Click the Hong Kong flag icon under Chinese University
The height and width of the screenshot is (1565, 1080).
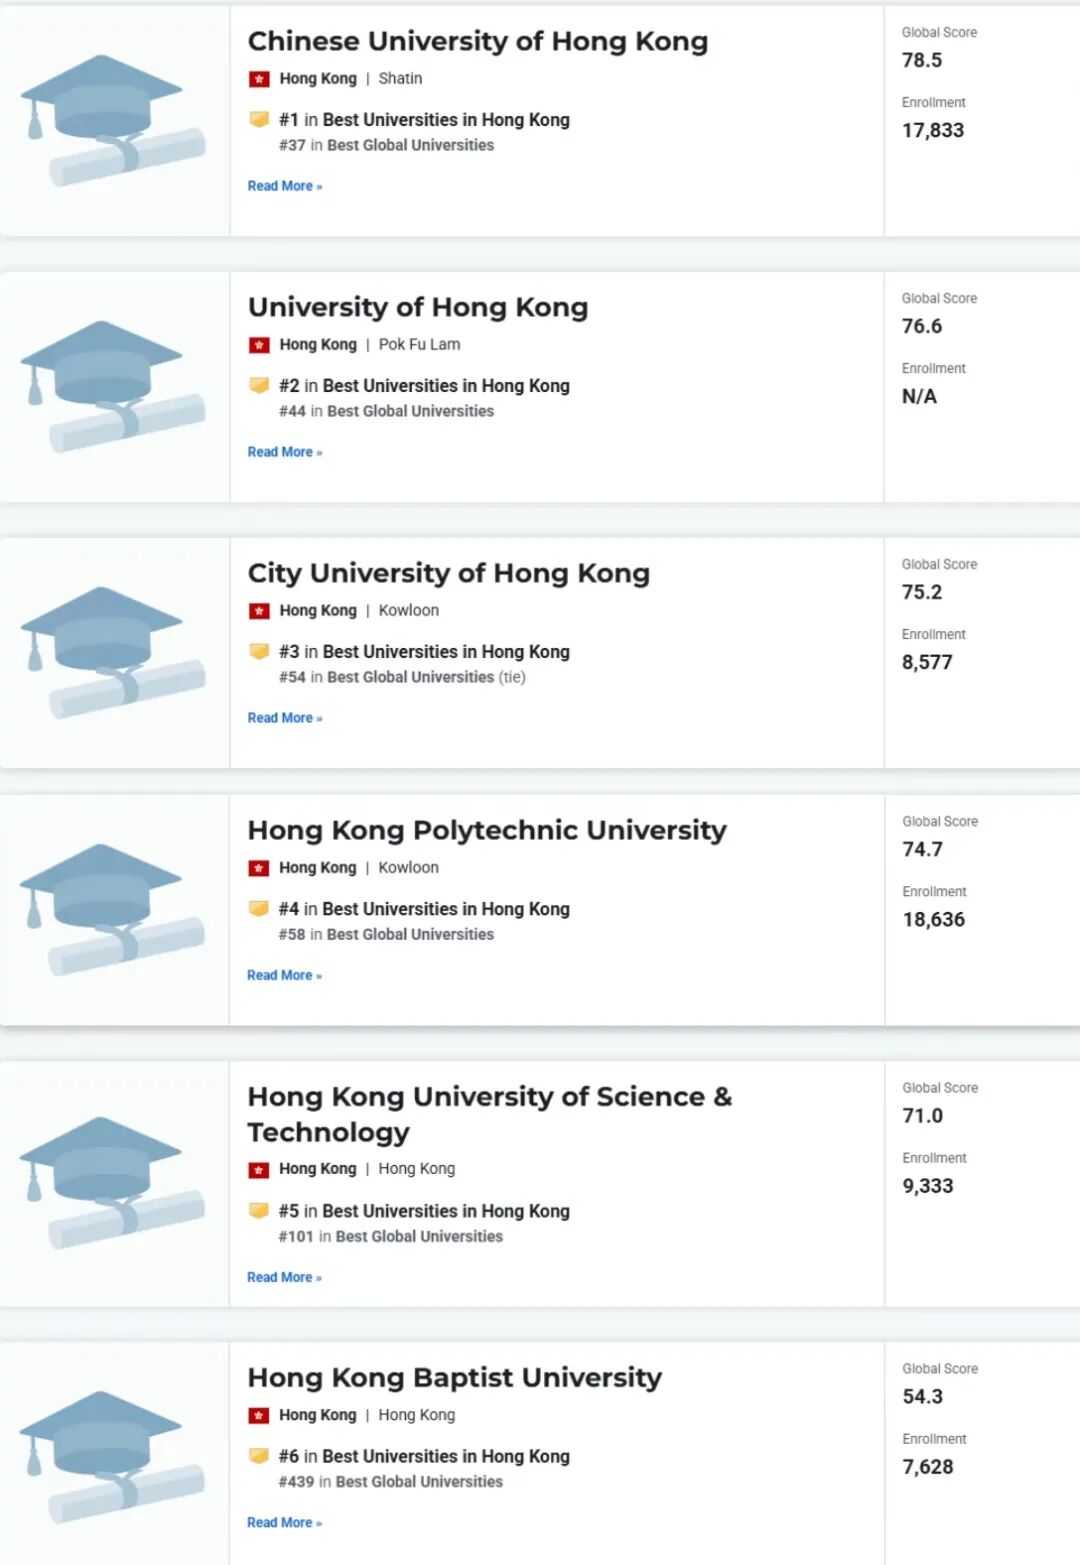(259, 79)
